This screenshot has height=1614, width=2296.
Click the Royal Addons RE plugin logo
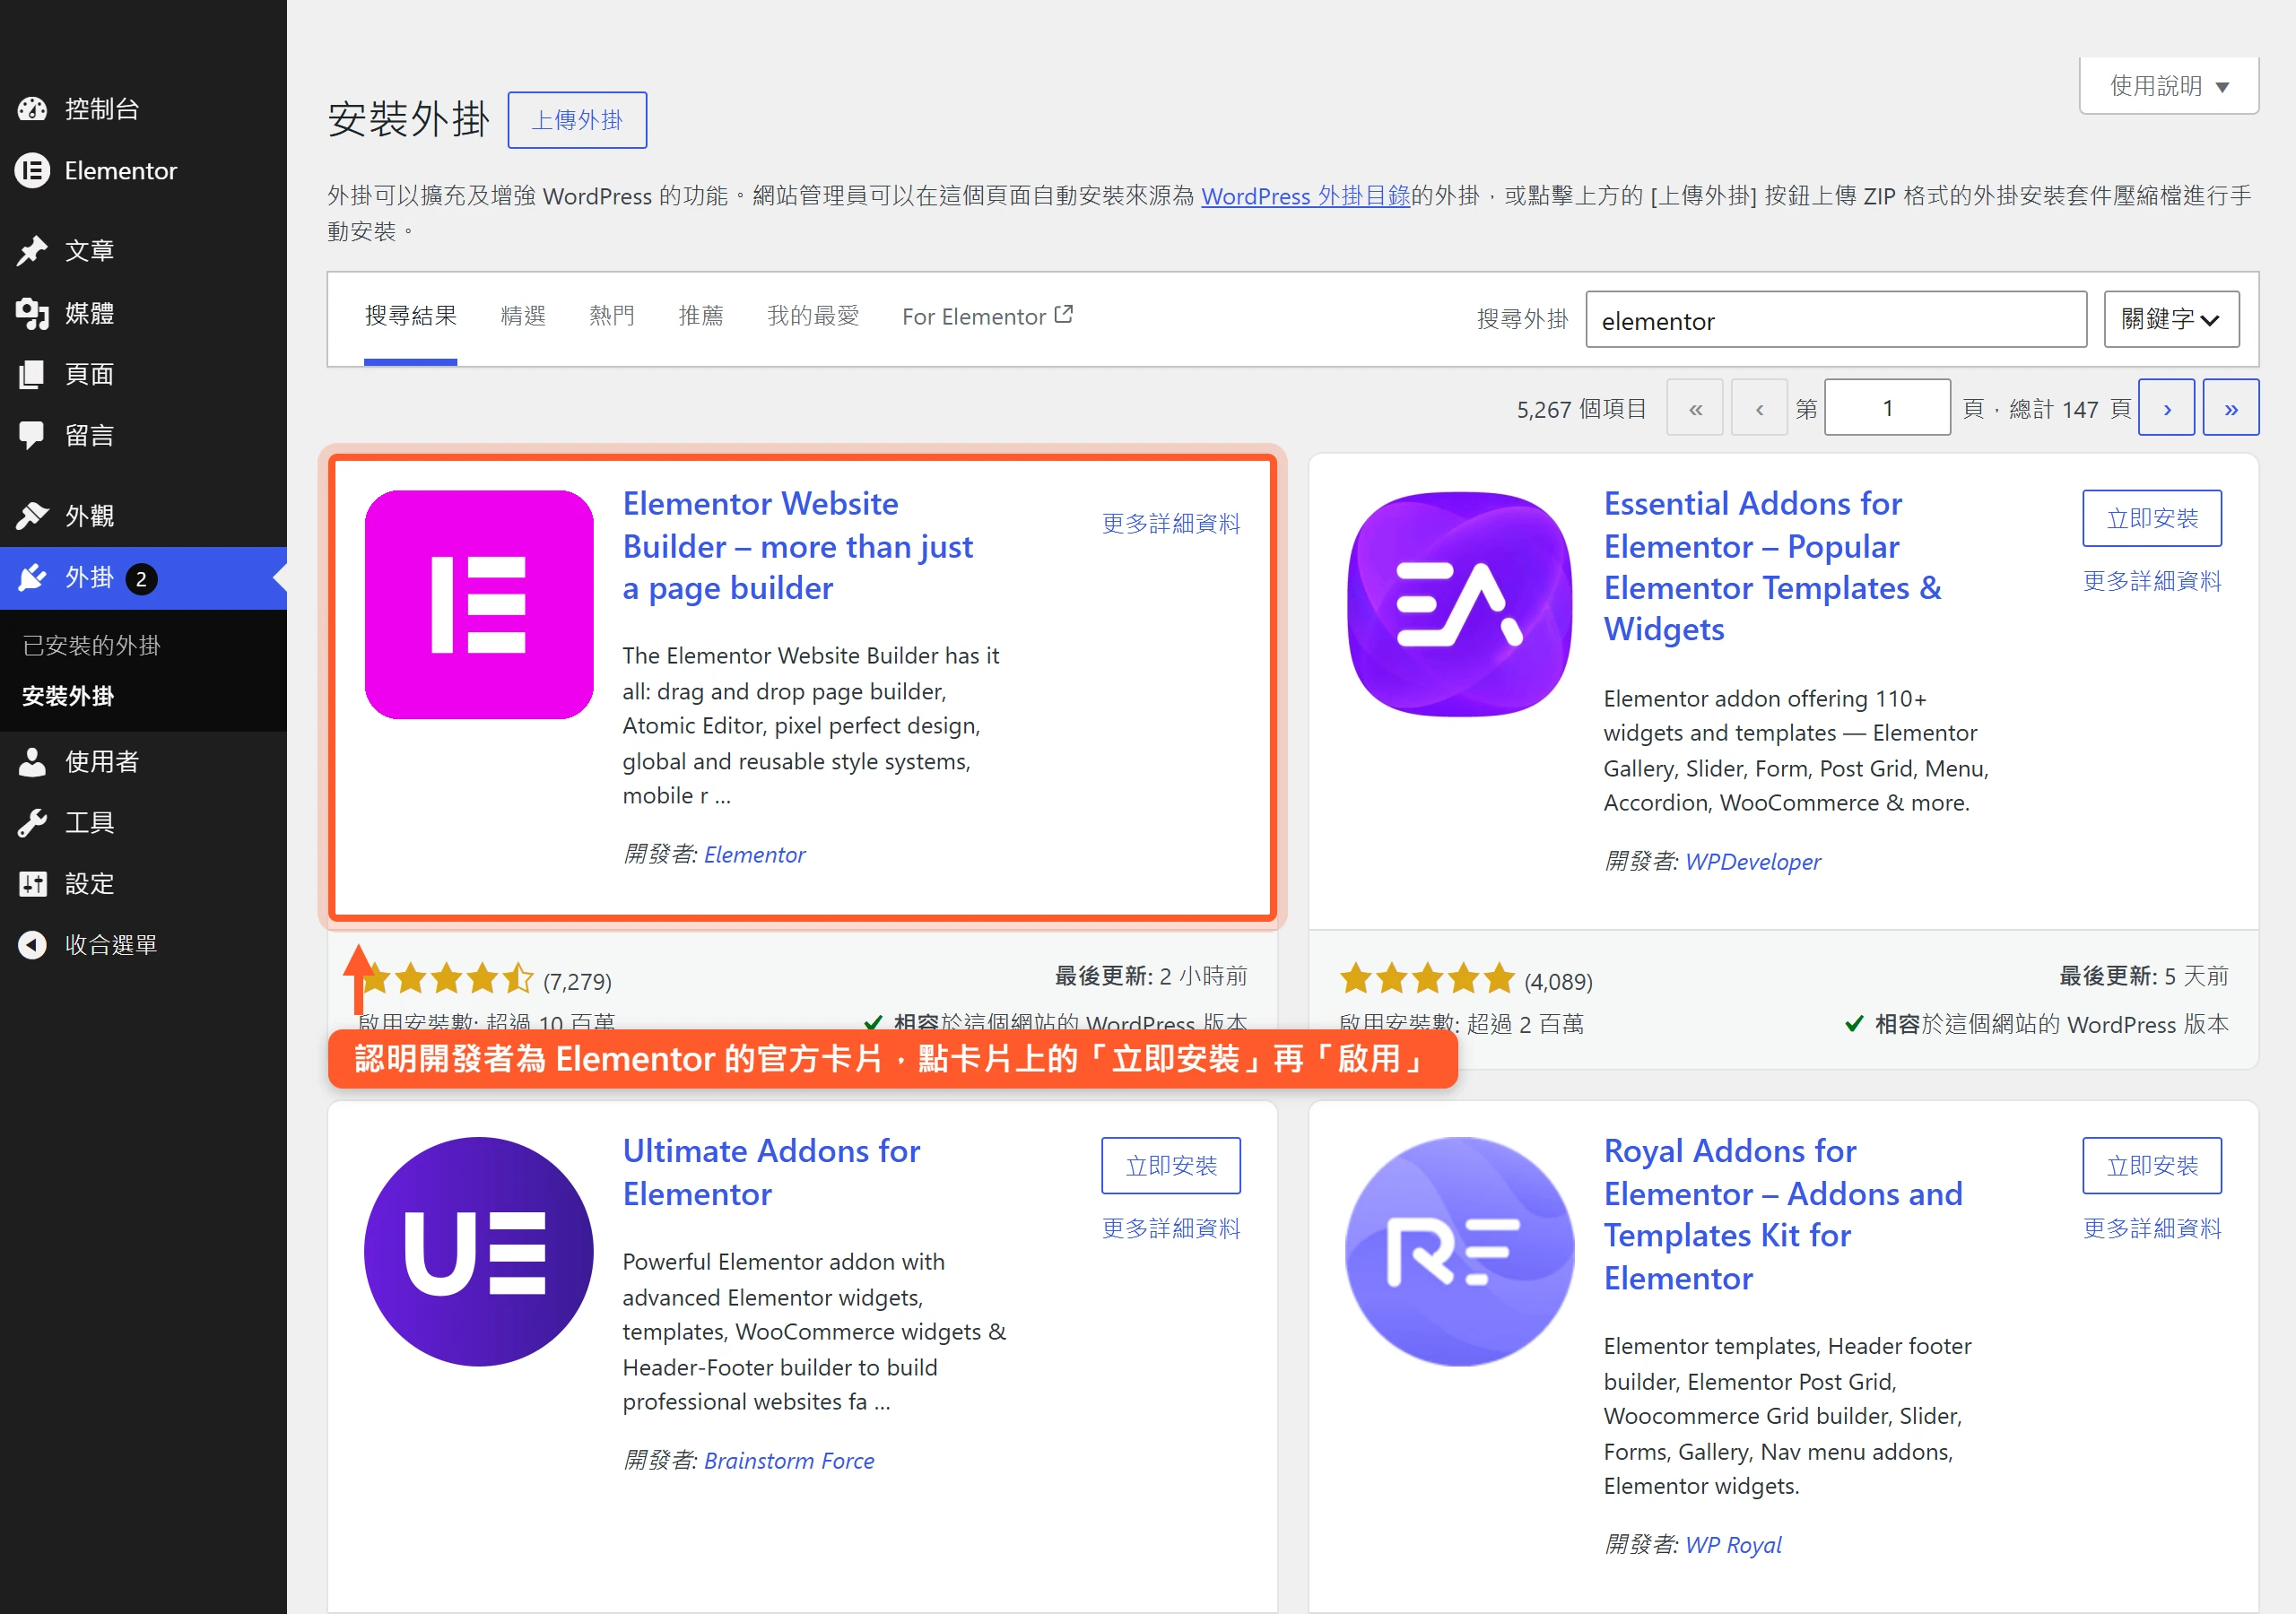[x=1460, y=1251]
